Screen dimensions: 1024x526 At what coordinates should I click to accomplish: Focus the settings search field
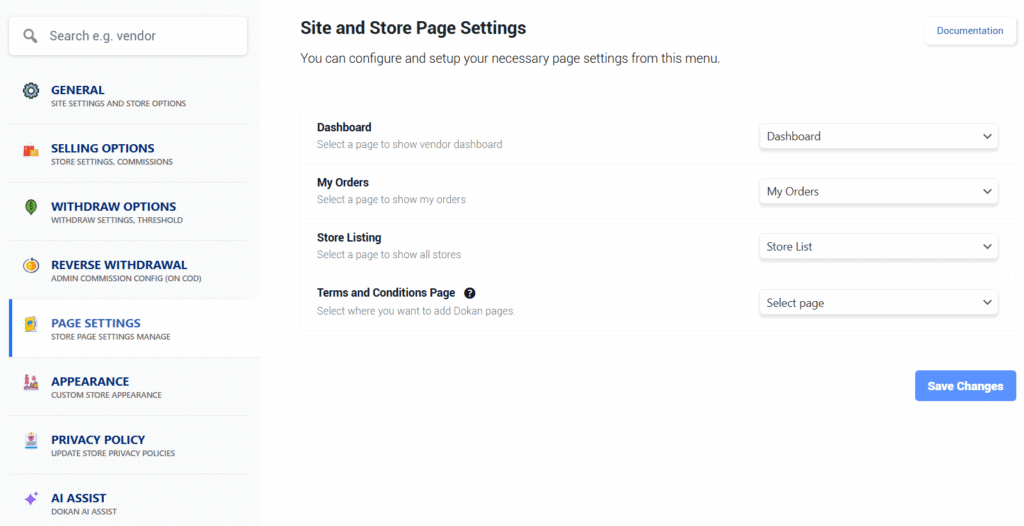click(140, 36)
